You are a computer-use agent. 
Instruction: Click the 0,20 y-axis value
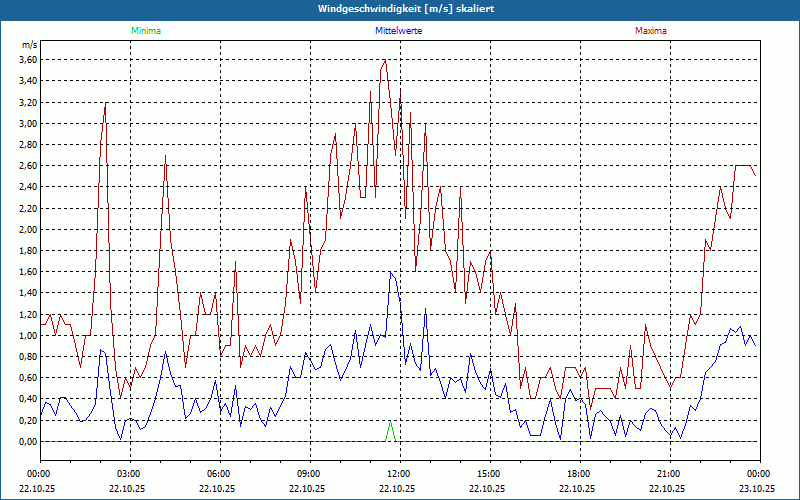pyautogui.click(x=28, y=420)
